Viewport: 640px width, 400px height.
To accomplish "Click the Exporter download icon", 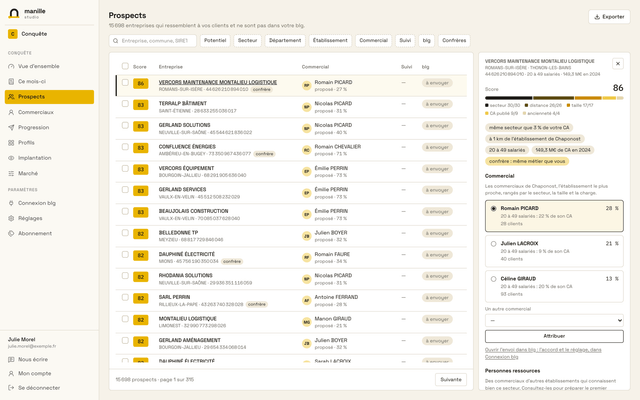I will pos(597,17).
